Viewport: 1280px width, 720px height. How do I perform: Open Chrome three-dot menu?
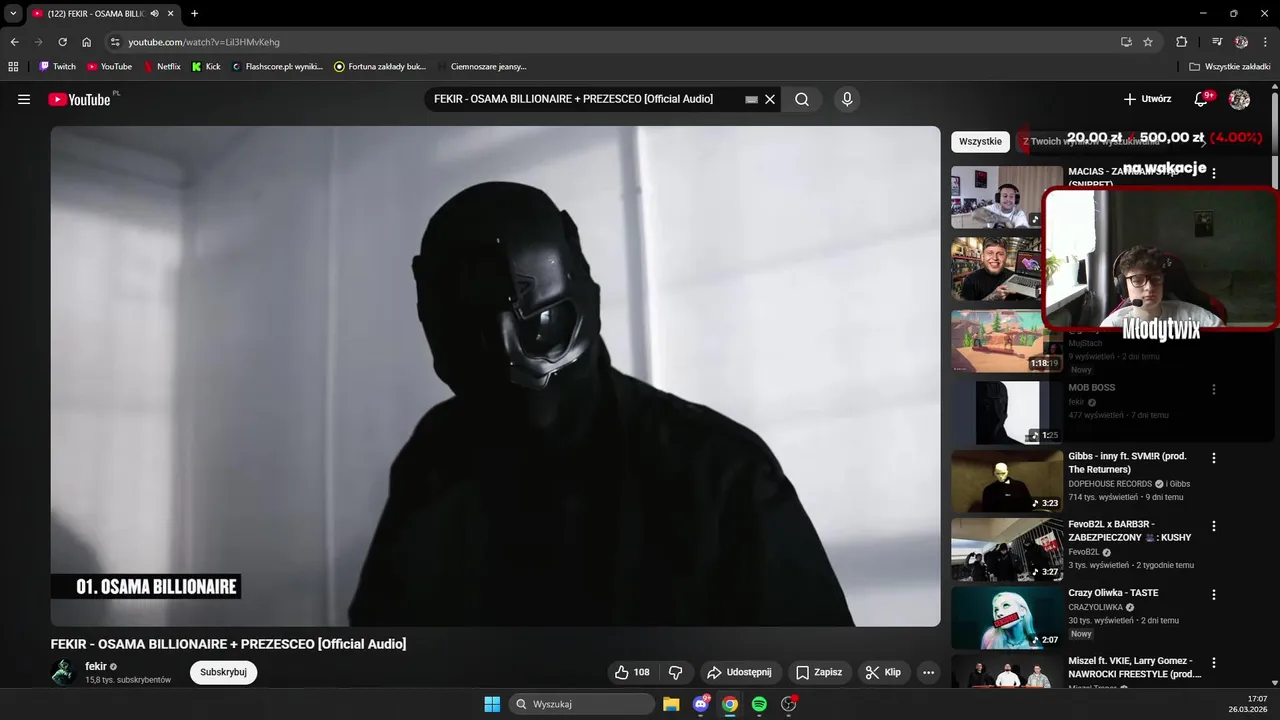click(1265, 42)
